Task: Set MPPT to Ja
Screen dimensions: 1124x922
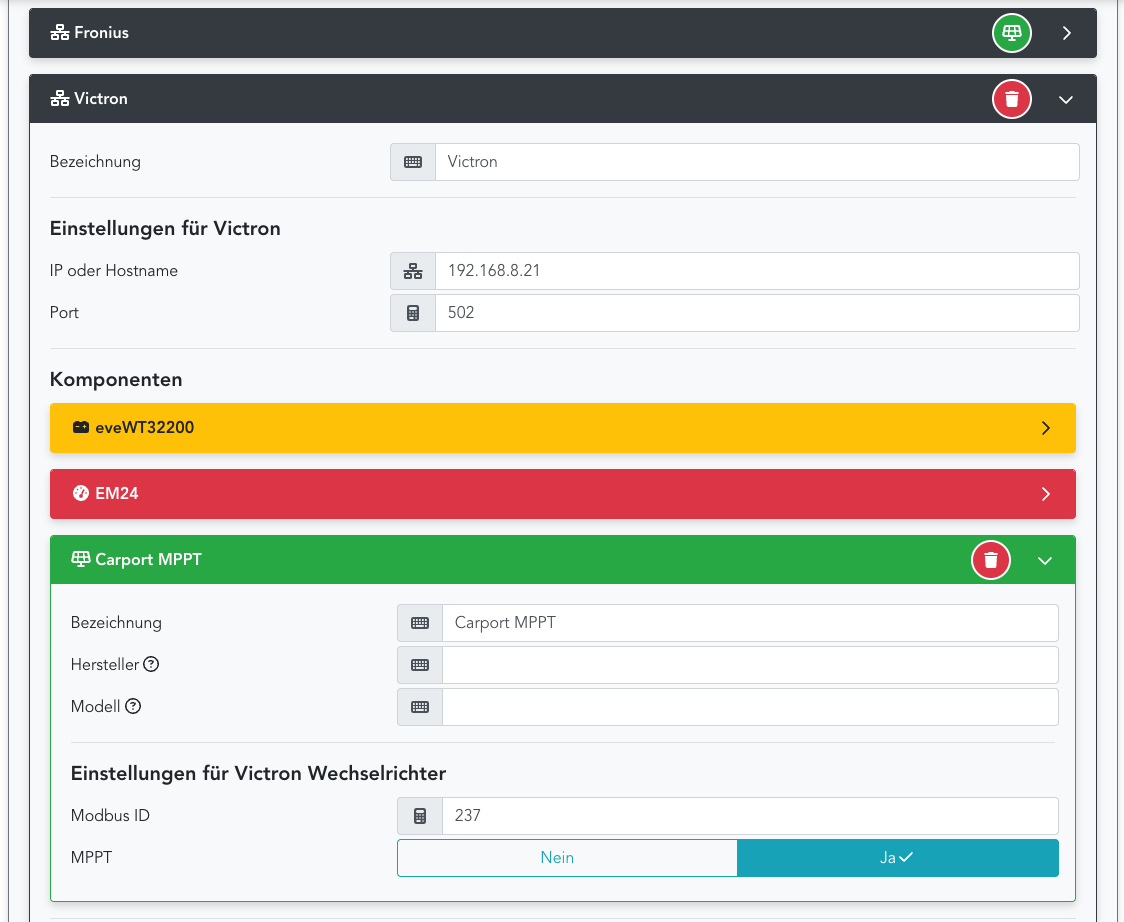Action: (897, 858)
